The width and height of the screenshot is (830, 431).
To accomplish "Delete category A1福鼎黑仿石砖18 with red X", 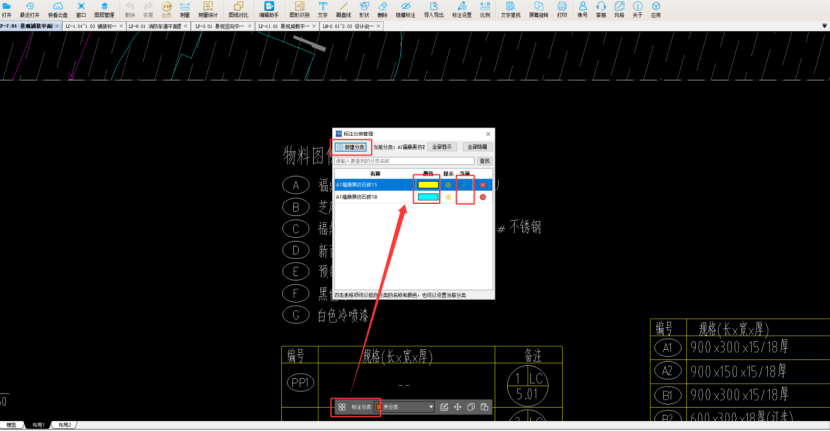I will point(483,197).
